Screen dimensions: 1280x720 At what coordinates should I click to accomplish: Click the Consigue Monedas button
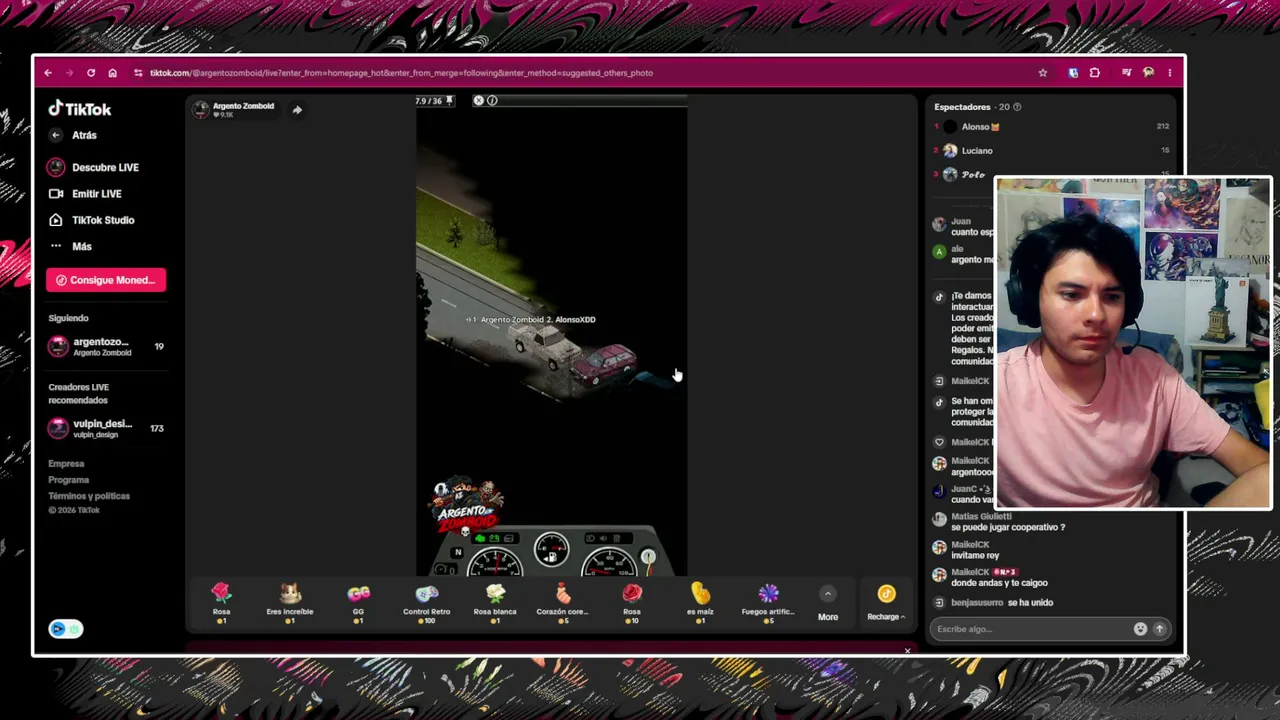(106, 280)
